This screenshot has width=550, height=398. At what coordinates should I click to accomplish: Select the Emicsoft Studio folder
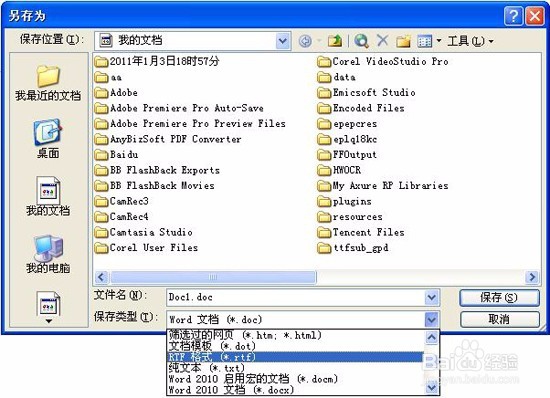click(x=367, y=93)
